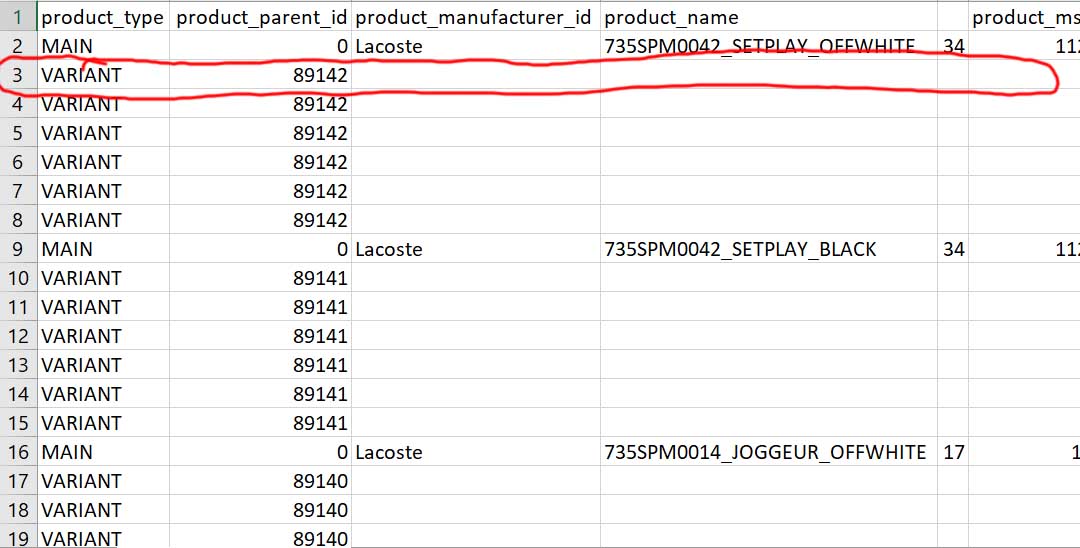
Task: Click the Lacoste cell in row 9
Action: click(x=475, y=249)
